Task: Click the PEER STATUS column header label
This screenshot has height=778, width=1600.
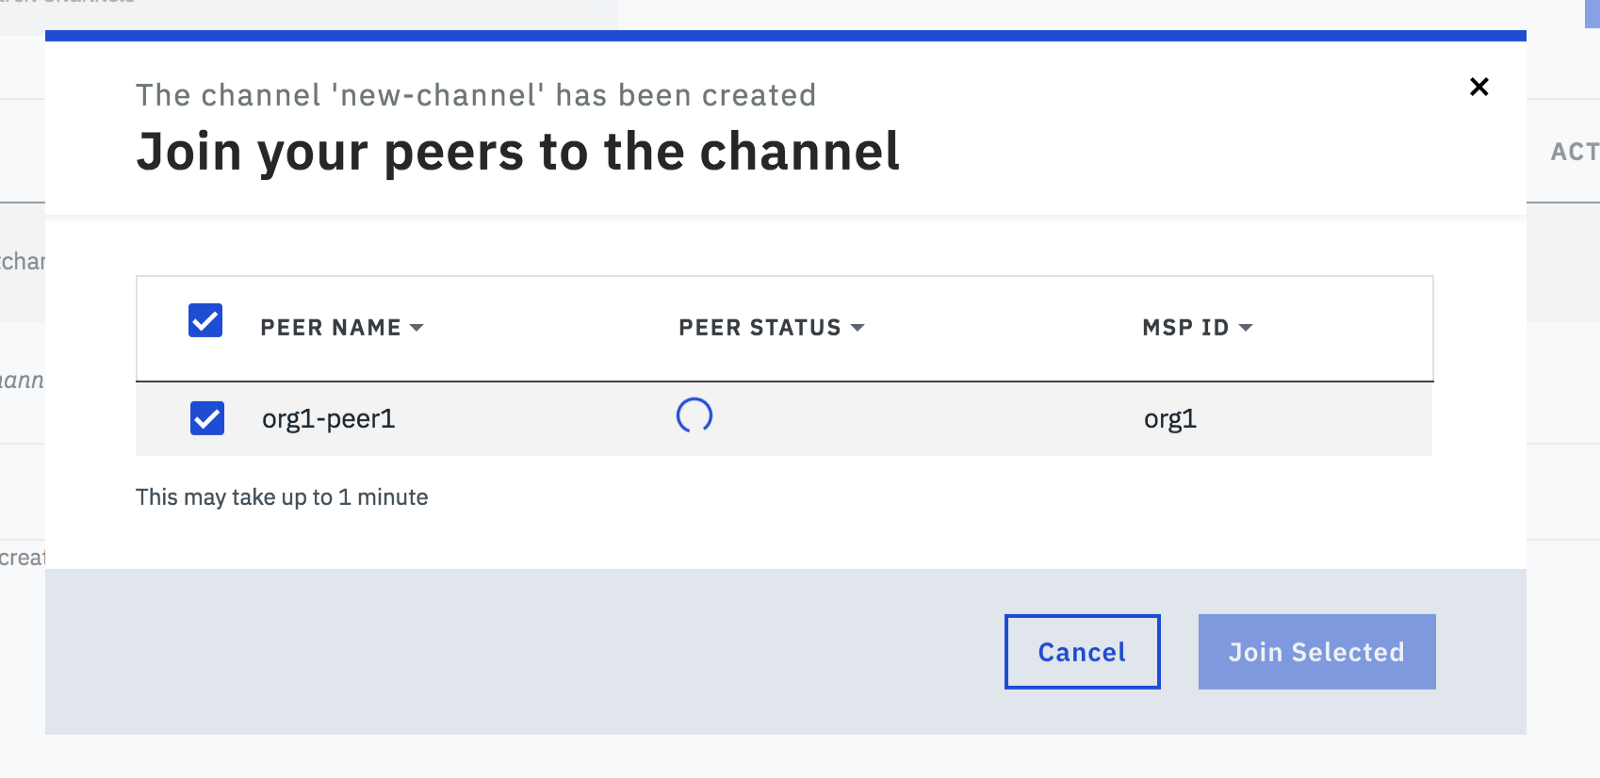Action: [759, 328]
